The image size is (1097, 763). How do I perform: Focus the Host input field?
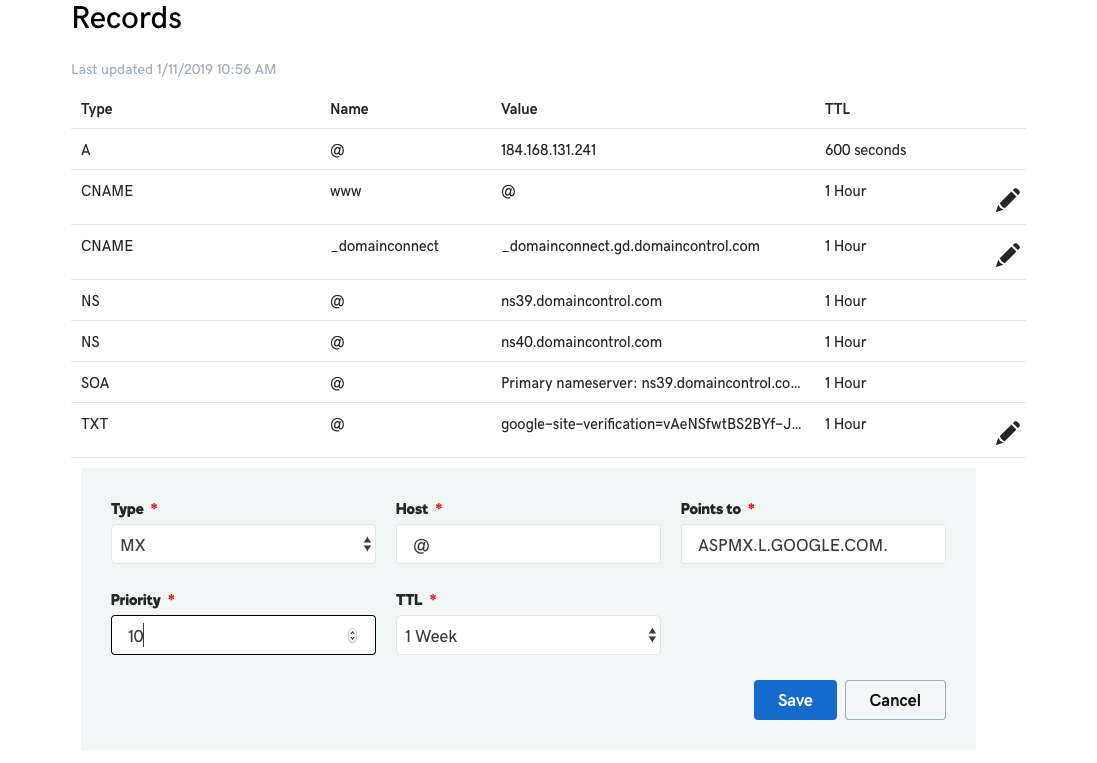click(x=528, y=544)
